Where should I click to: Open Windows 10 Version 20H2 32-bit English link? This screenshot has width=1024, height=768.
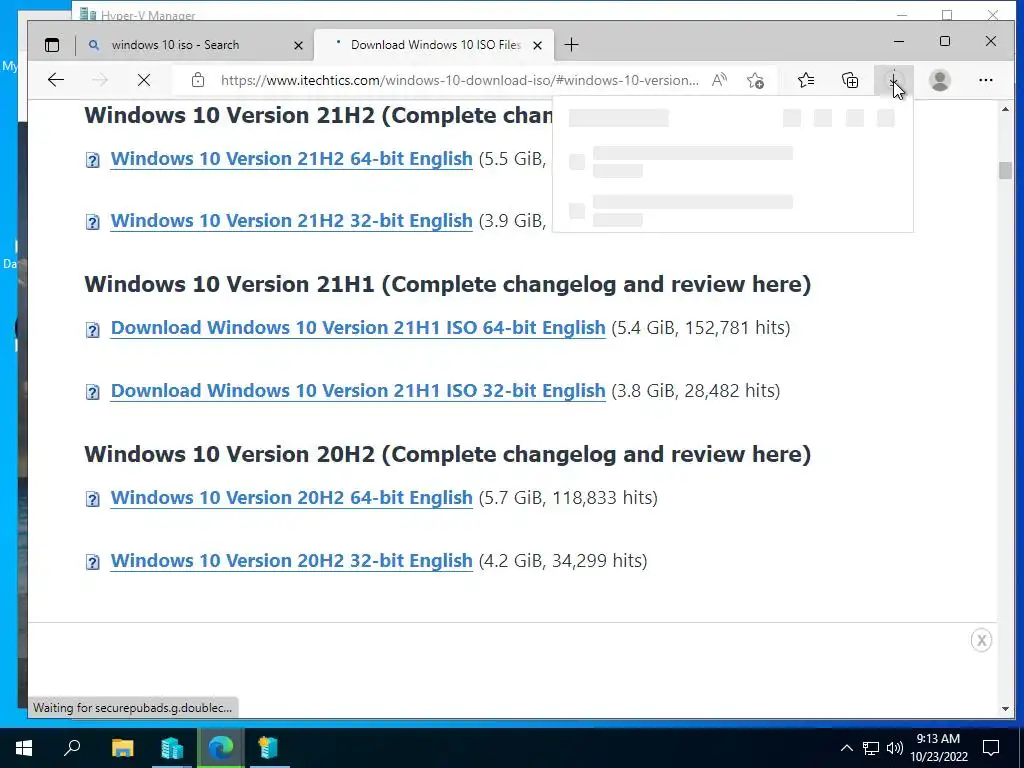(x=291, y=560)
